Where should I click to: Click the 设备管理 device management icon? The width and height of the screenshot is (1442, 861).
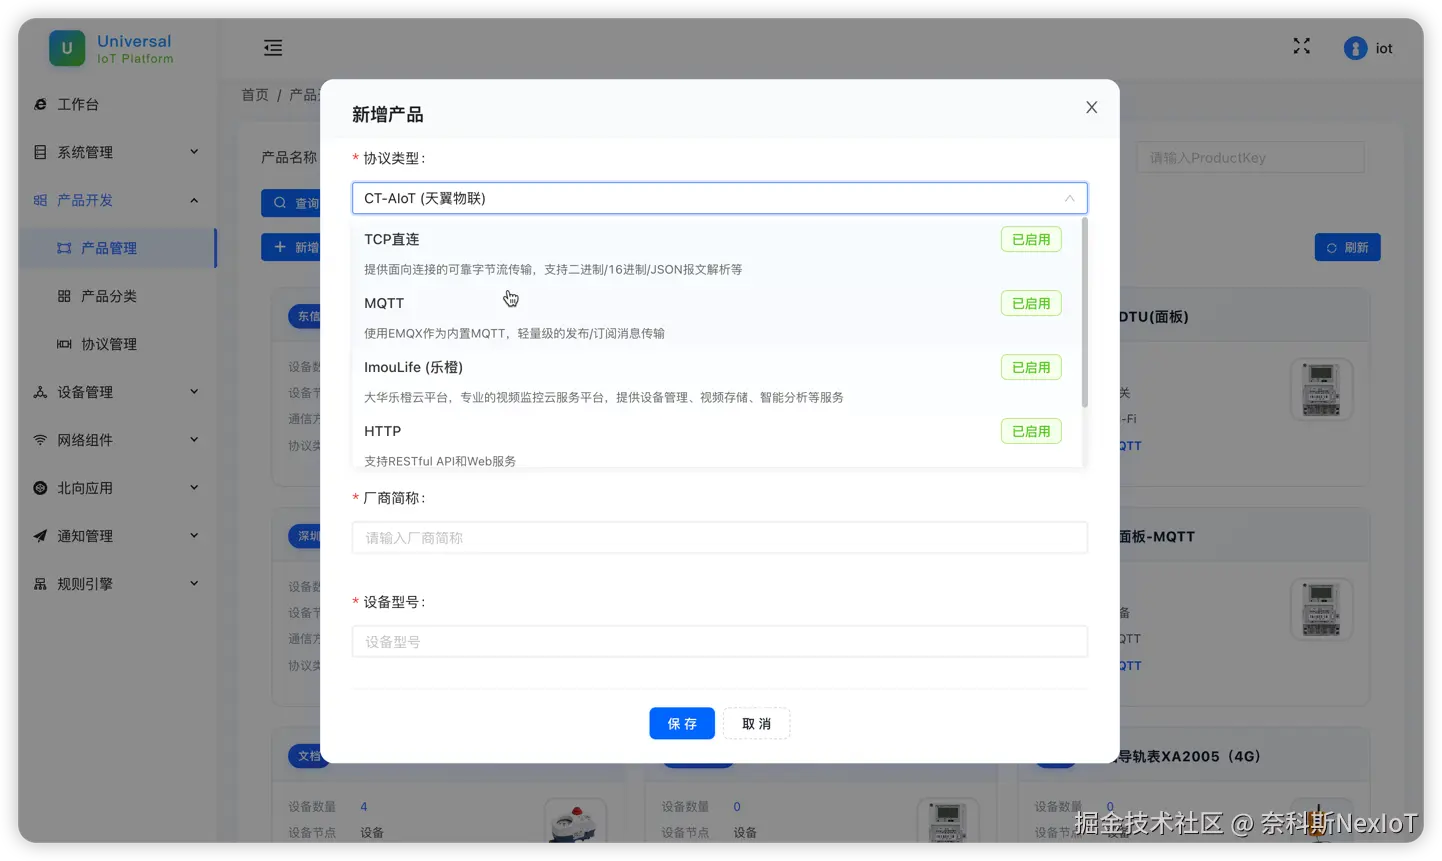click(40, 391)
